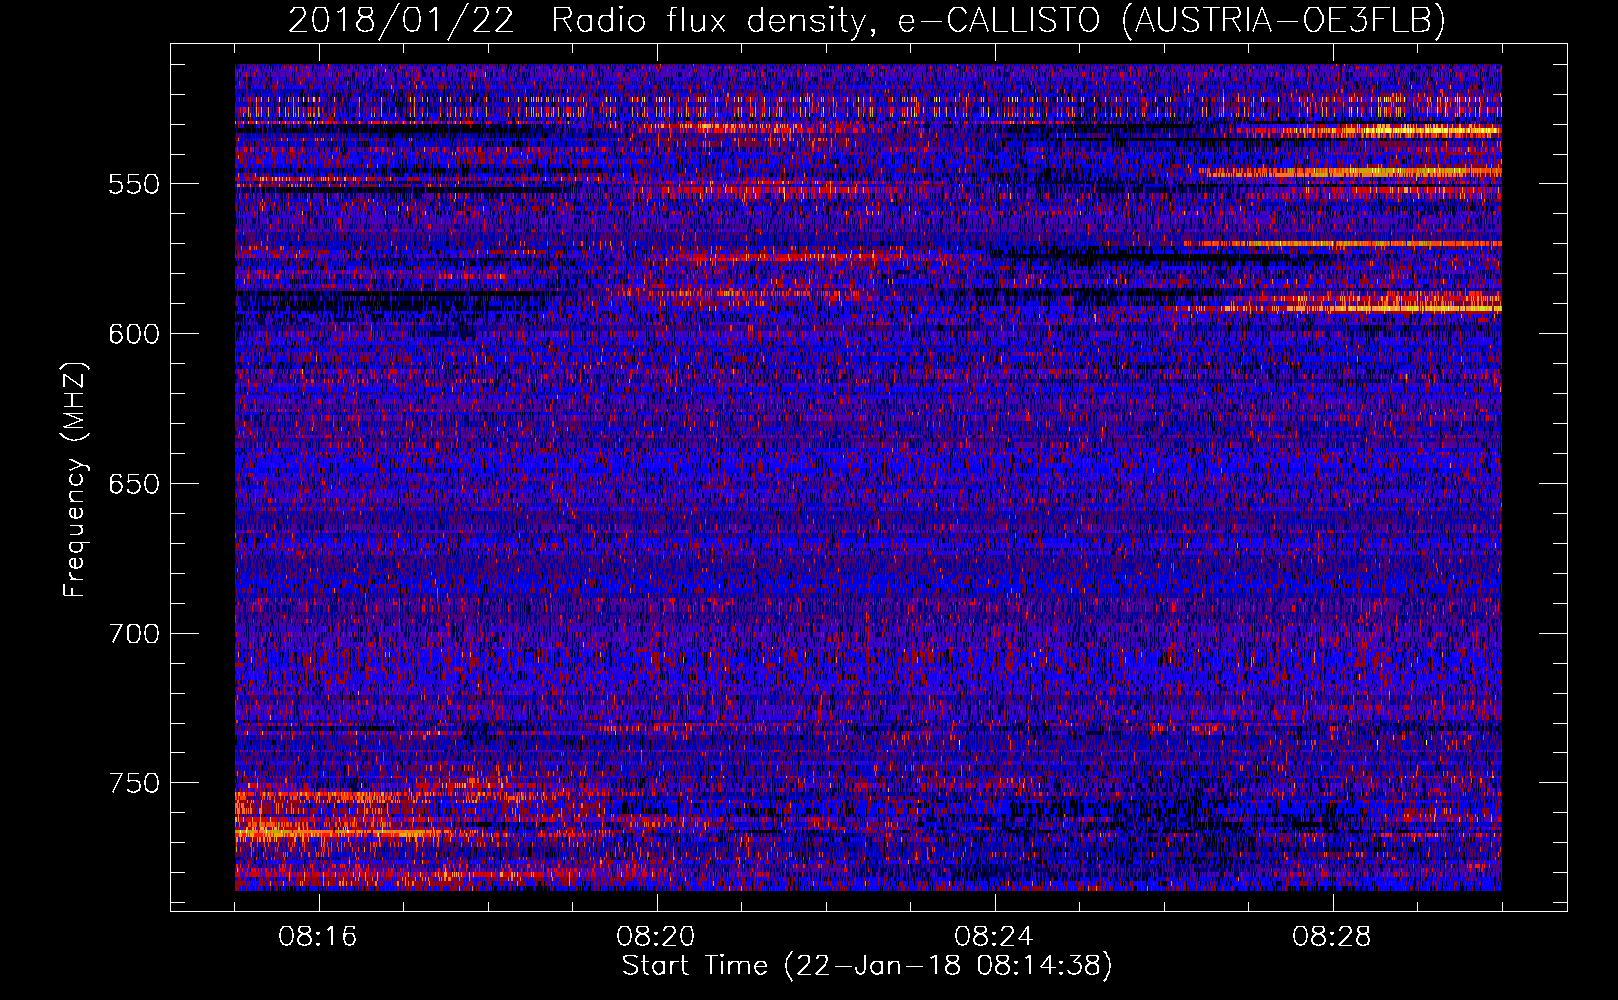Click the 08:28 time tick label
Image resolution: width=1618 pixels, height=1000 pixels.
point(1332,937)
